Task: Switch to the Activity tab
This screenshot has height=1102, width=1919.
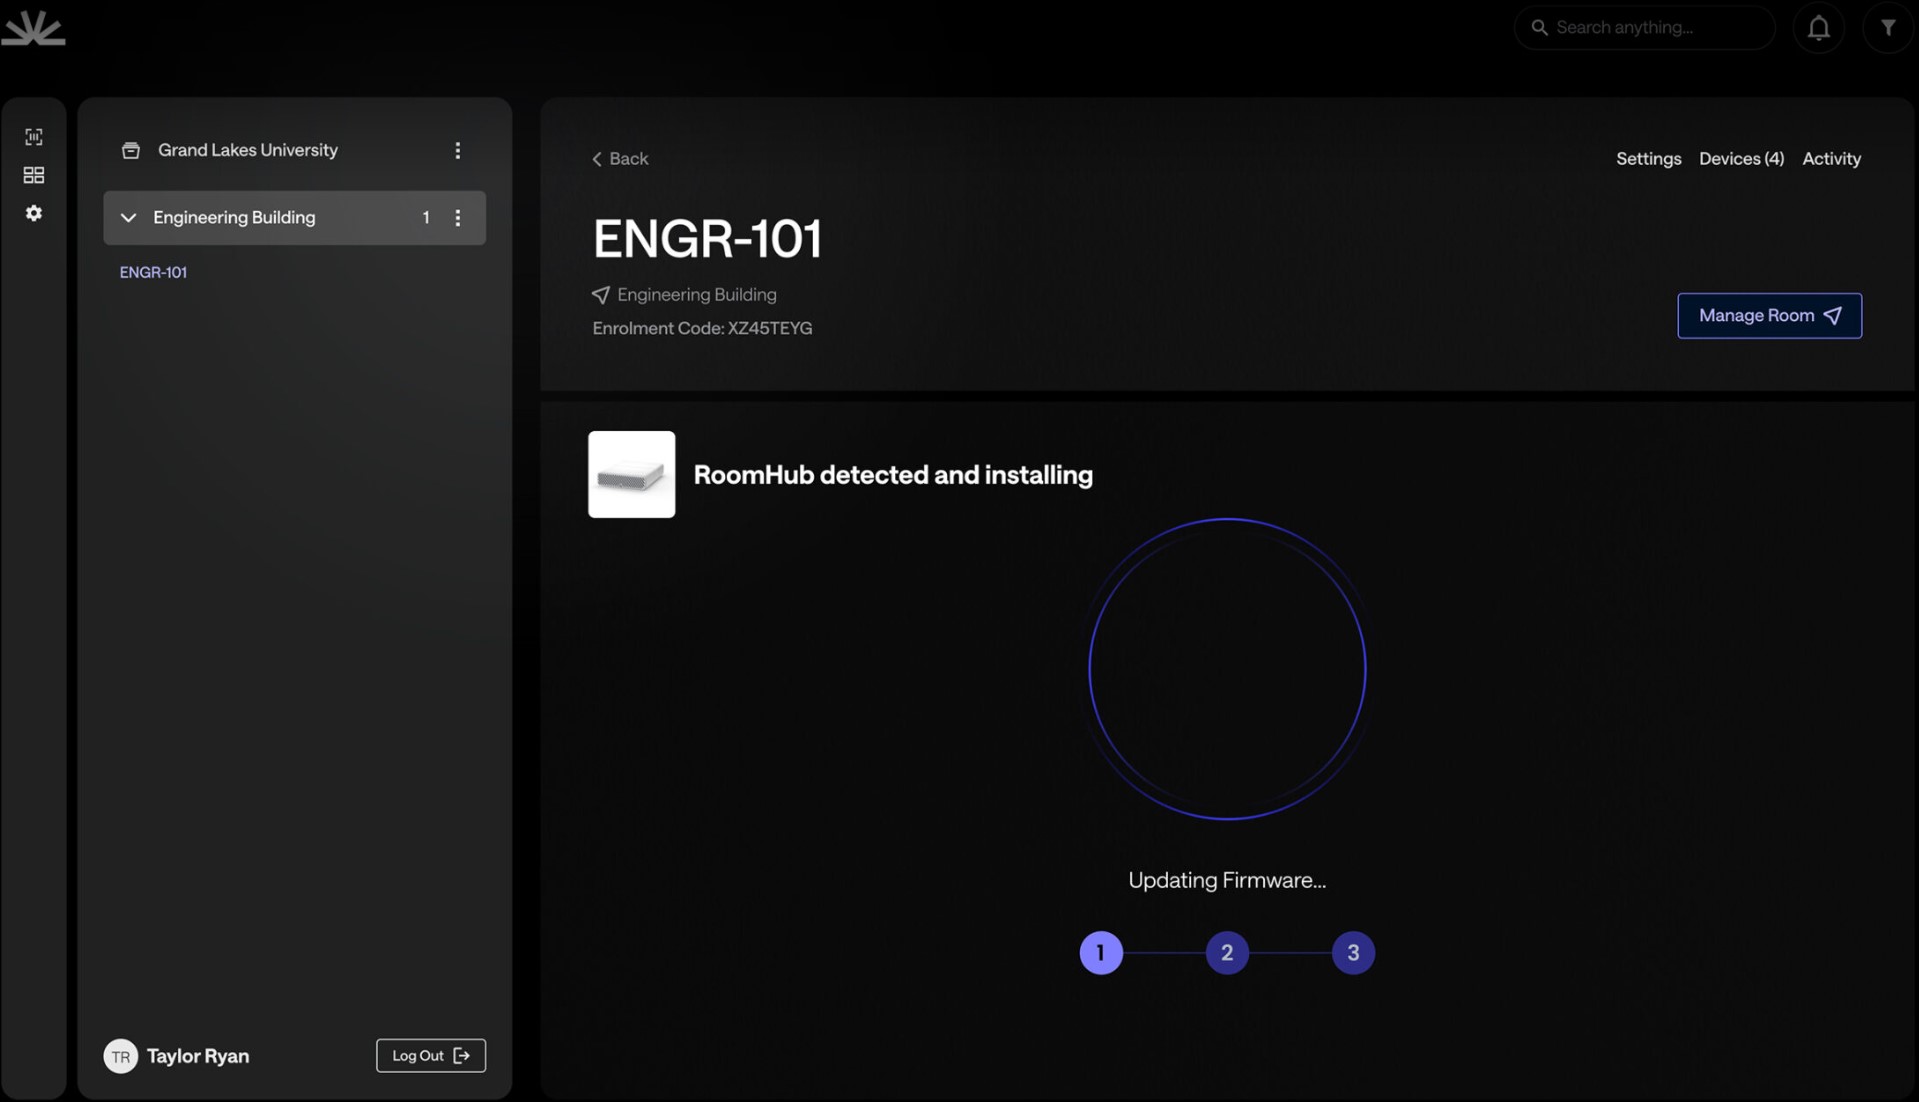Action: tap(1831, 159)
